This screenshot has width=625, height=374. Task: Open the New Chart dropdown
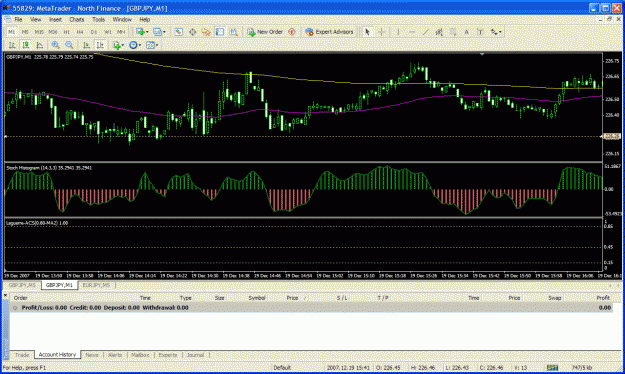142,32
